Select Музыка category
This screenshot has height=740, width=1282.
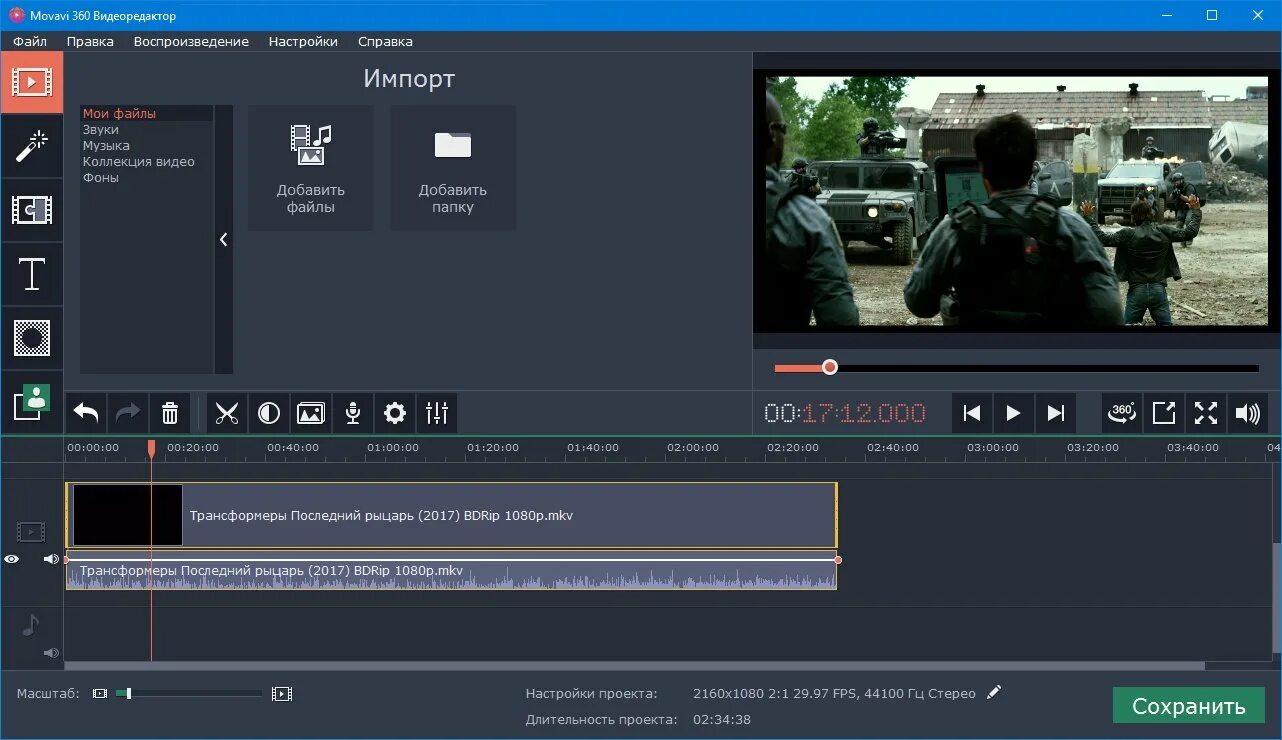coord(147,146)
